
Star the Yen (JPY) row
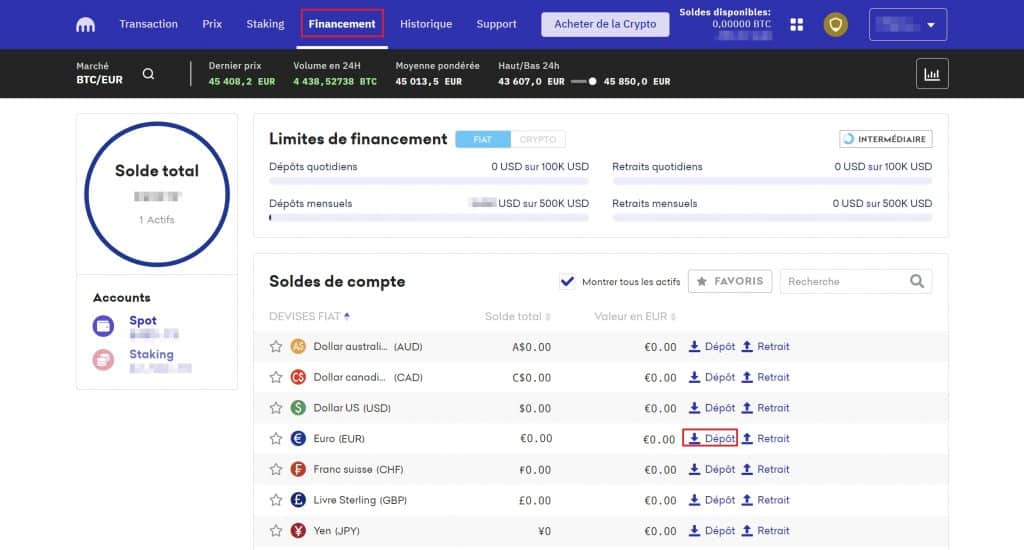(x=276, y=531)
